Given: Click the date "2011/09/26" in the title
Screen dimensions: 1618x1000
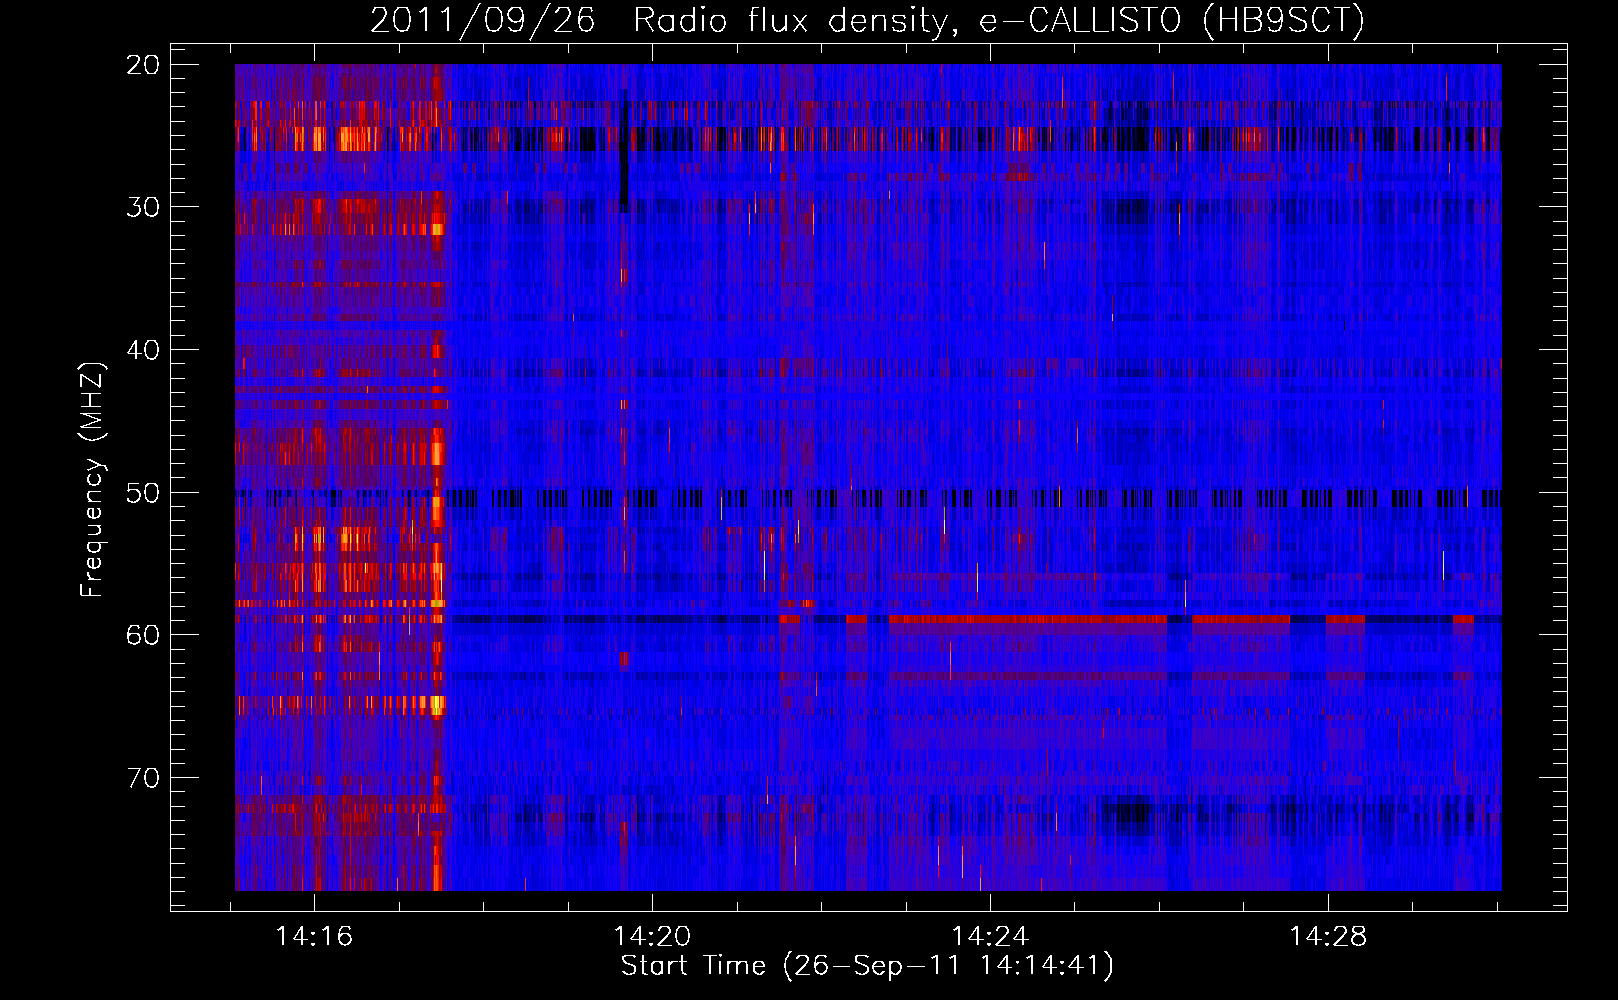Looking at the screenshot, I should point(483,20).
